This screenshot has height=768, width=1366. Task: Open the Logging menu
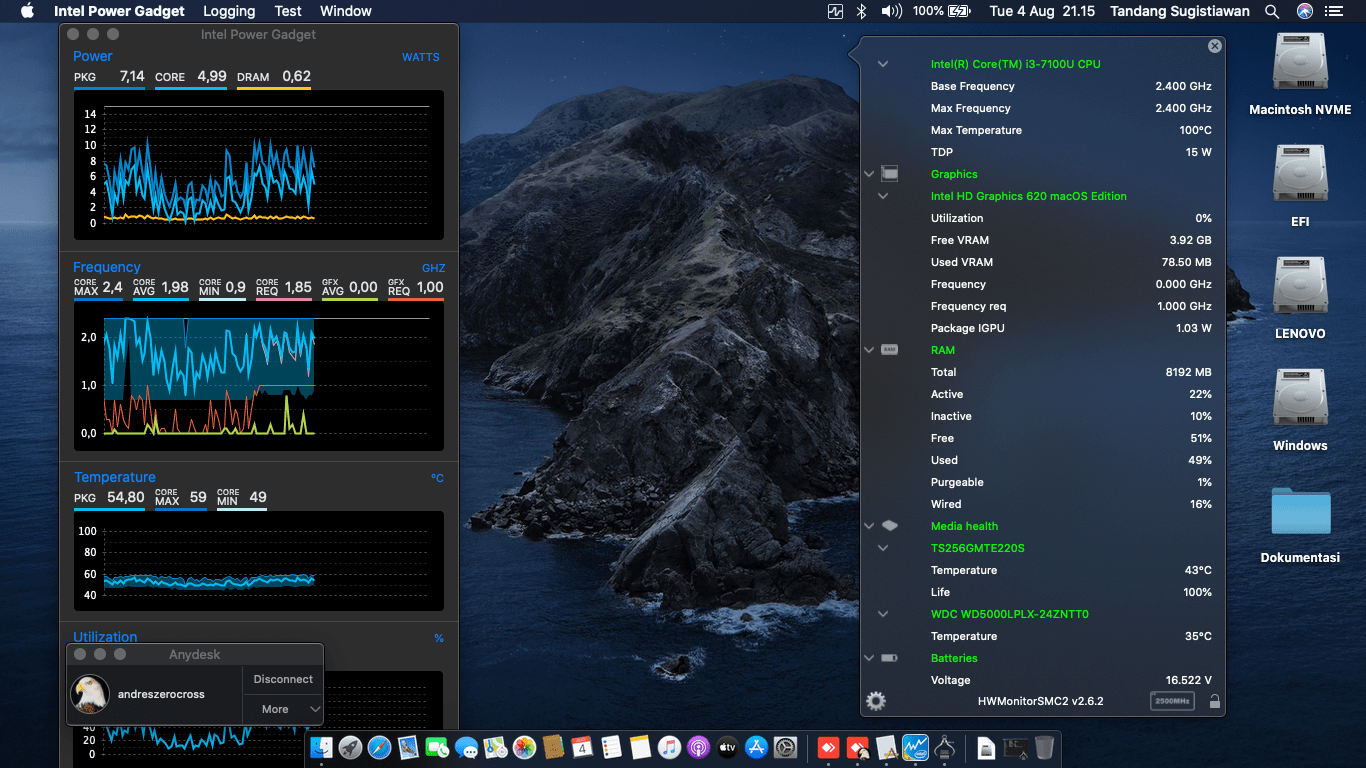pyautogui.click(x=229, y=11)
